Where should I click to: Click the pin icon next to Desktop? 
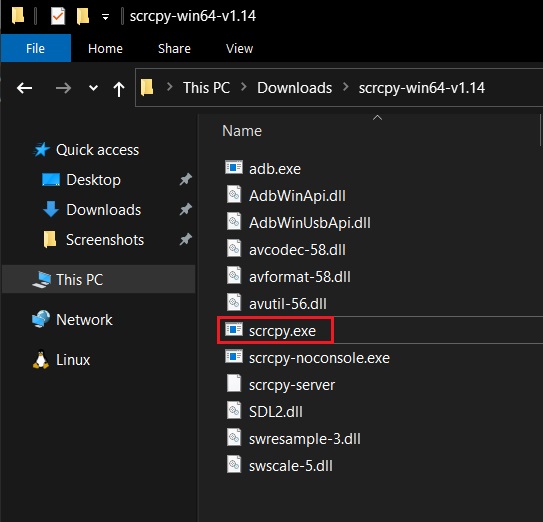[186, 179]
